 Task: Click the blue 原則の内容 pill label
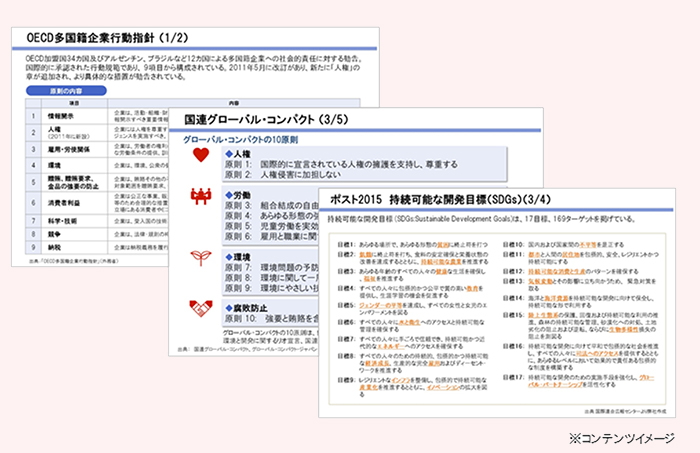66,91
